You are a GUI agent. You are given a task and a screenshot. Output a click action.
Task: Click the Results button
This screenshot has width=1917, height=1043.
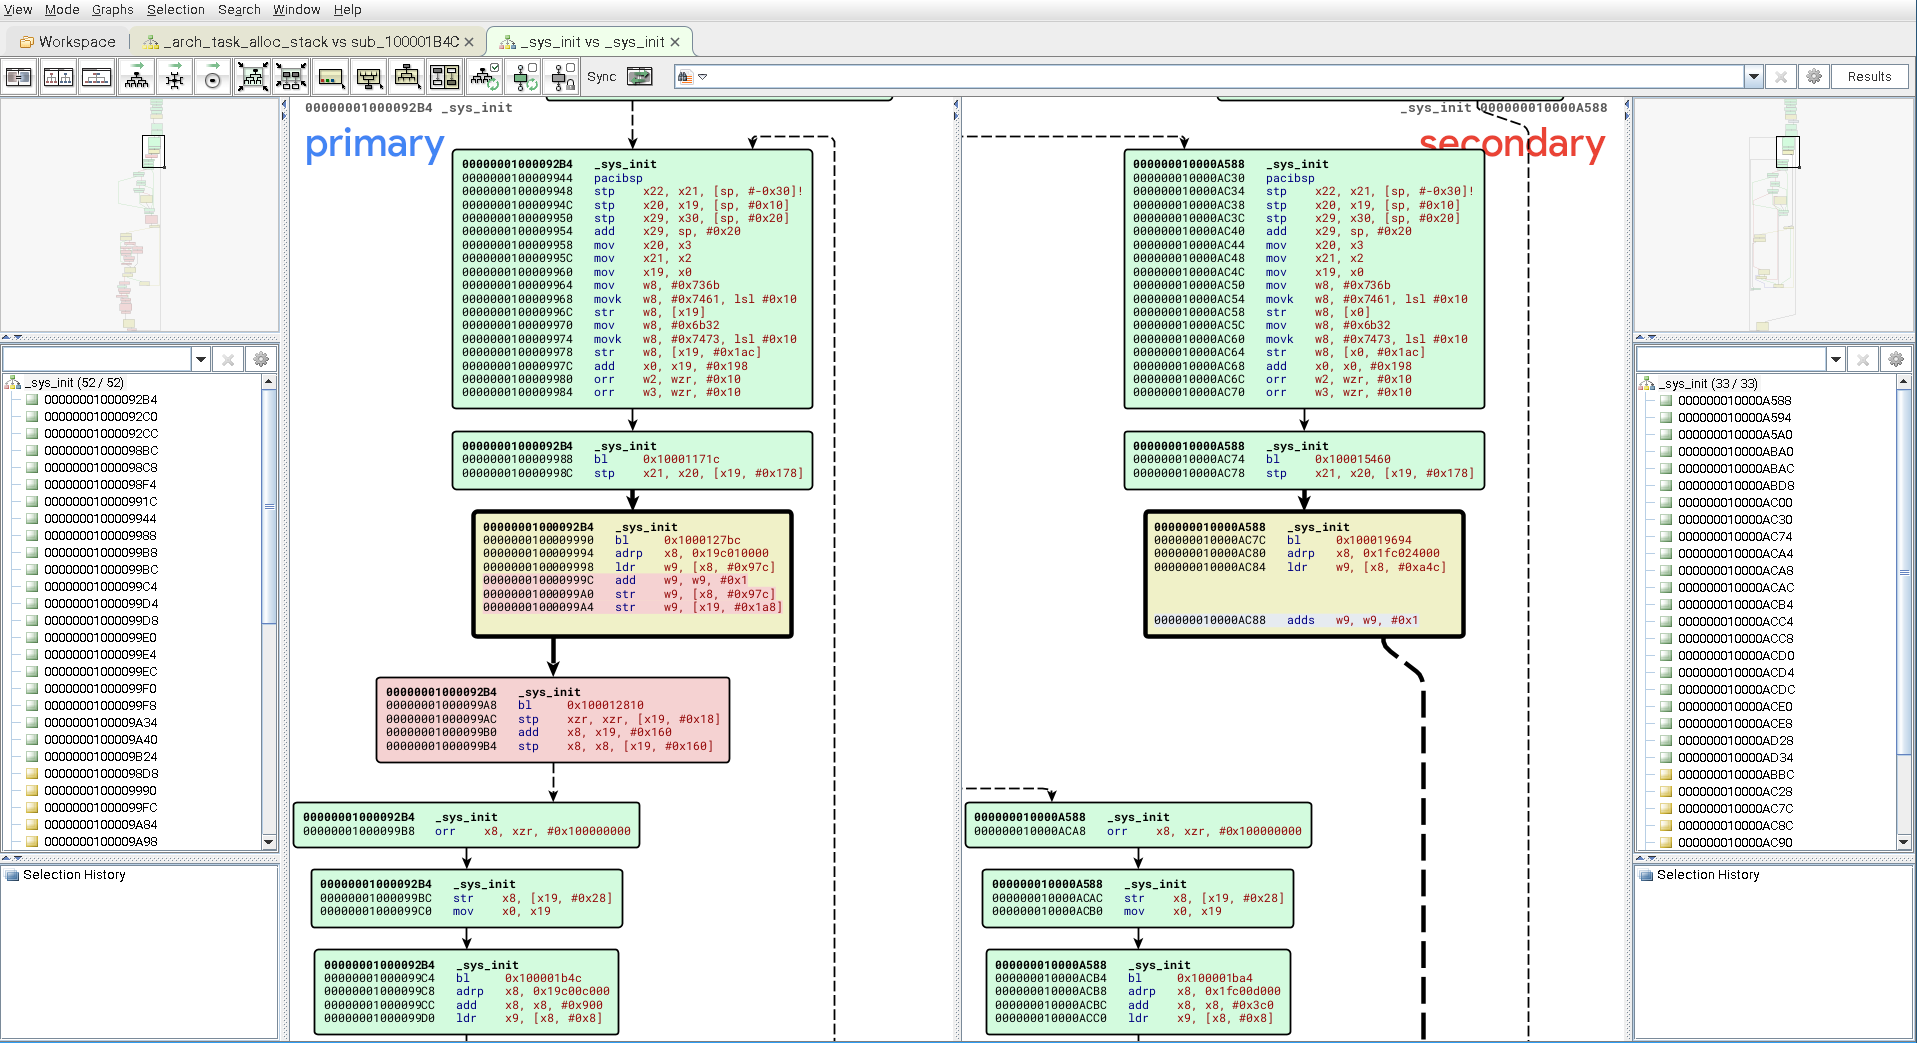1869,77
